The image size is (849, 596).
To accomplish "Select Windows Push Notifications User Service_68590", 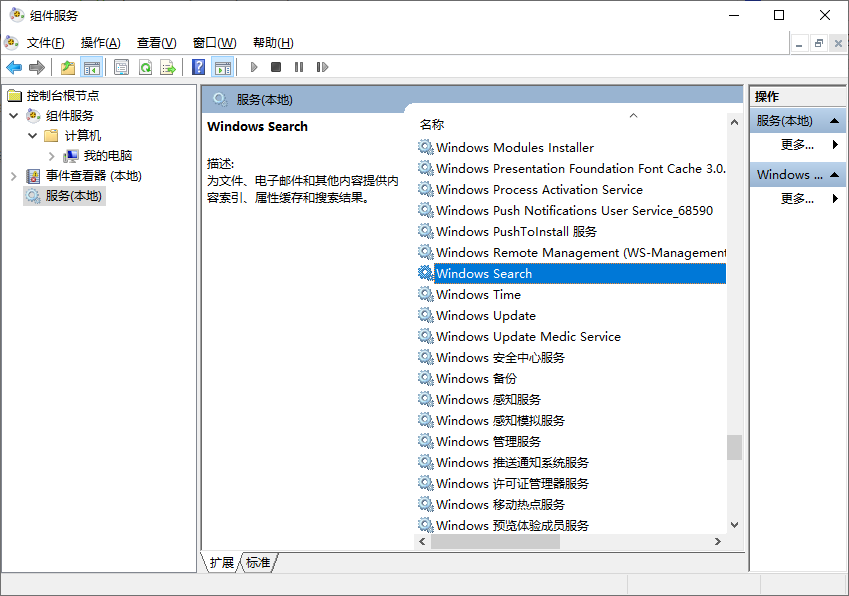I will click(x=571, y=211).
